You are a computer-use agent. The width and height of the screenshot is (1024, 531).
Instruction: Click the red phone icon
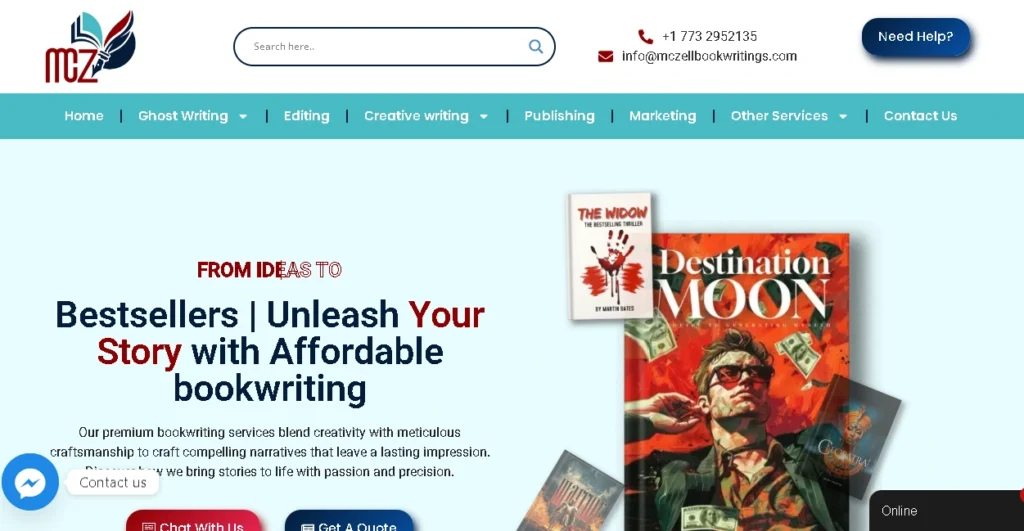[x=645, y=37]
